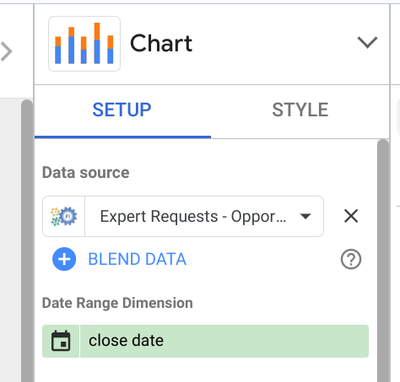Click the left canvas vertical scrollbar
The height and width of the screenshot is (382, 400).
tap(27, 240)
